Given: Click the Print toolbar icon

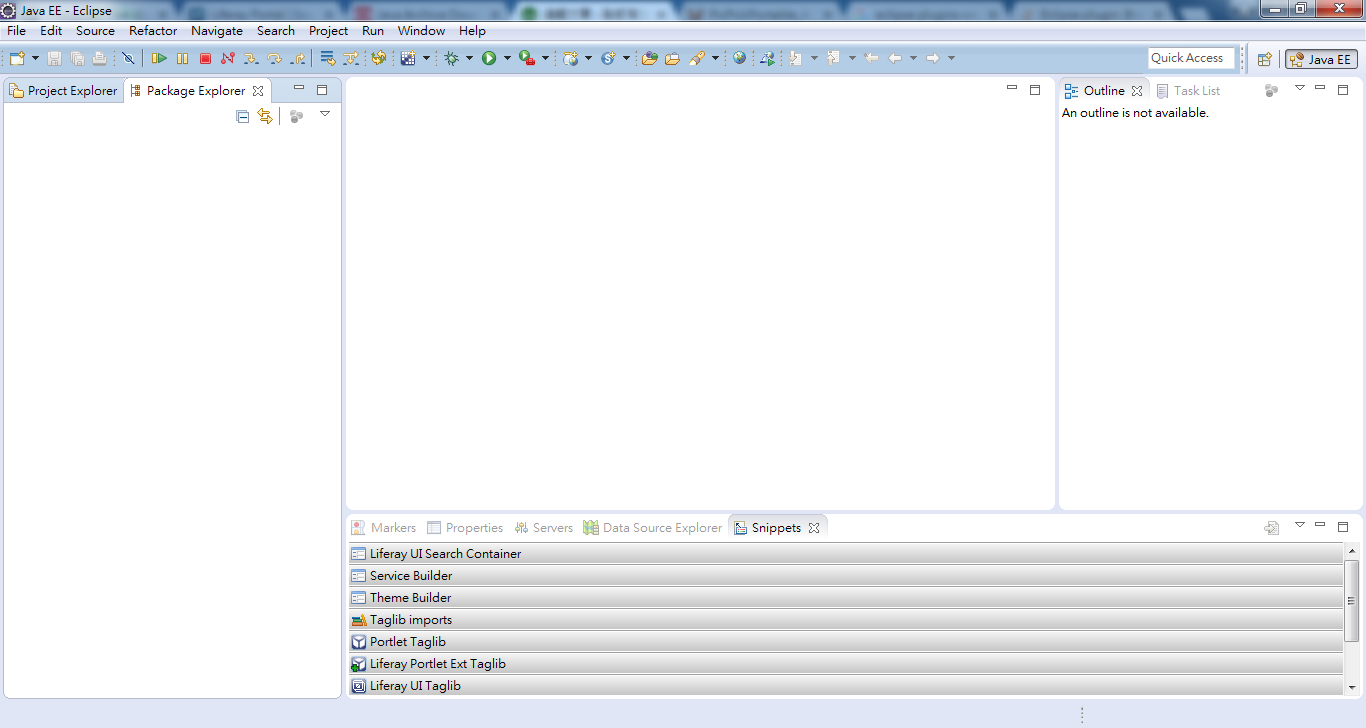Looking at the screenshot, I should coord(99,58).
